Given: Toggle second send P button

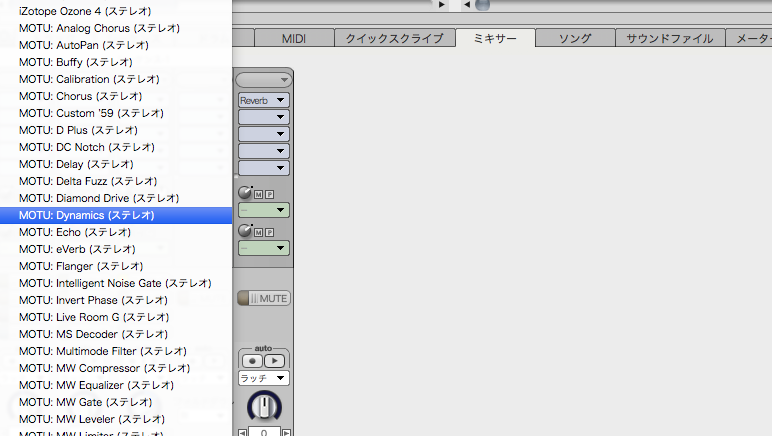Looking at the screenshot, I should 270,233.
